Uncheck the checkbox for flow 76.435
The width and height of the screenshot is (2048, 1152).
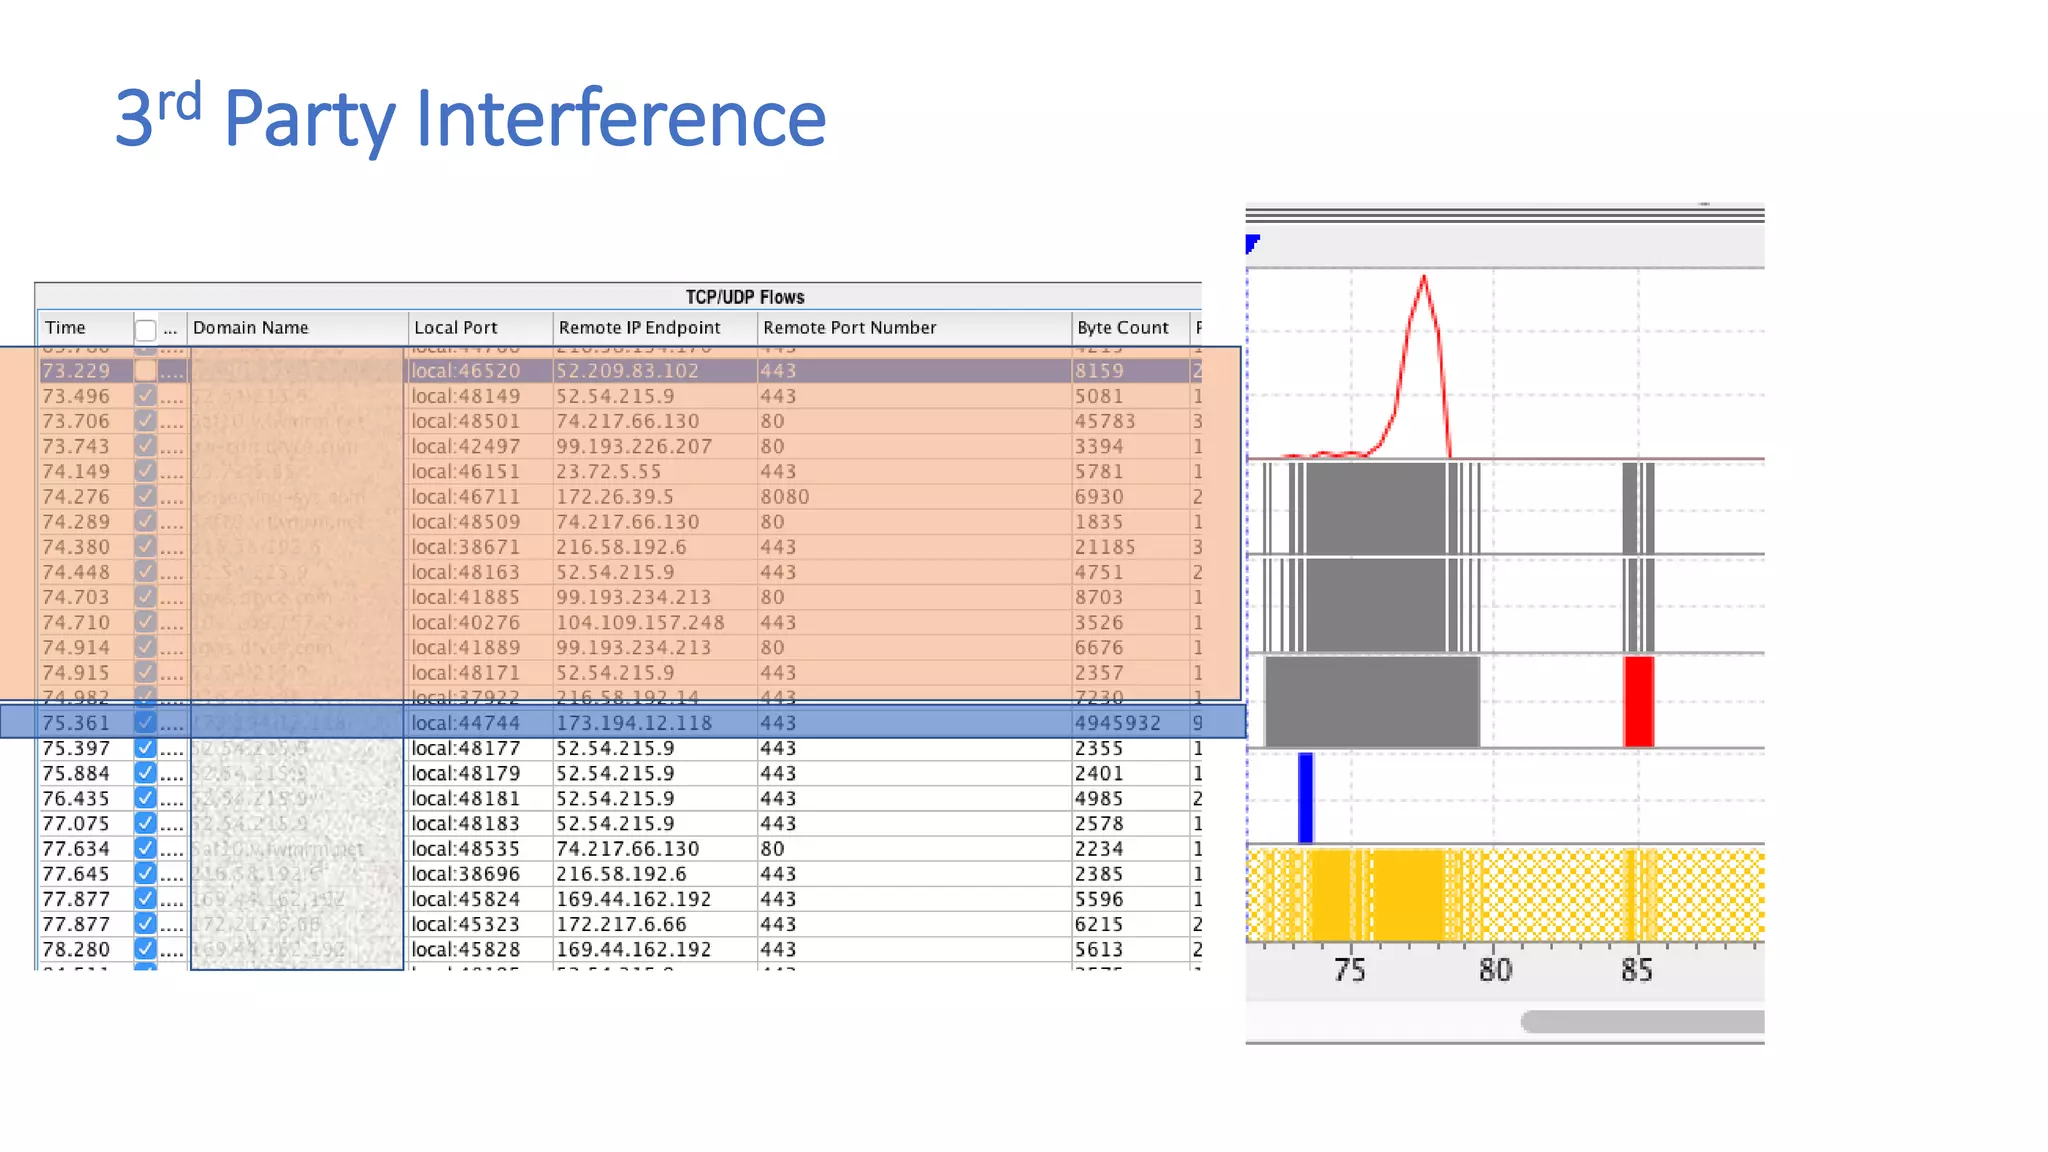tap(145, 798)
